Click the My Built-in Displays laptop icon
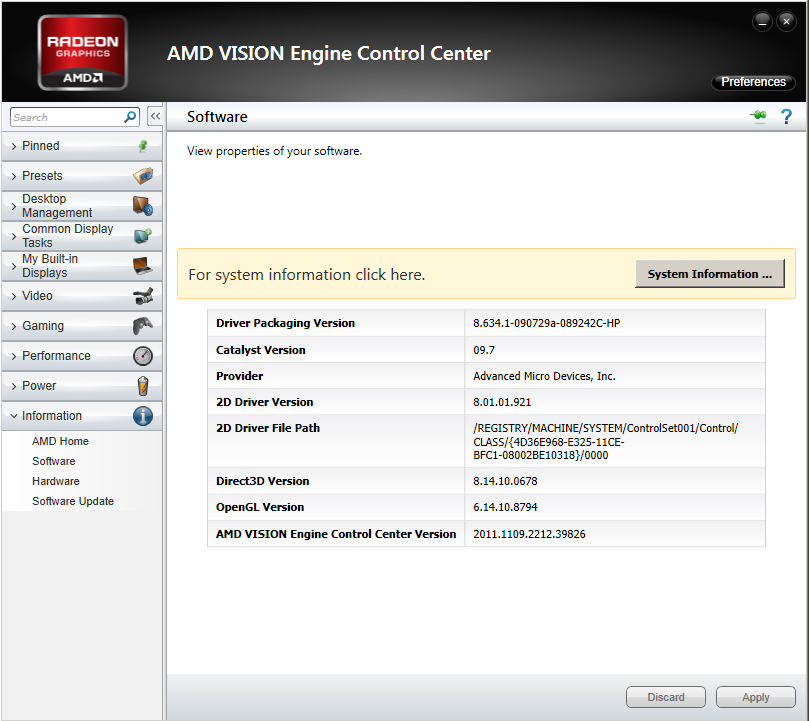Image resolution: width=809 pixels, height=721 pixels. pos(143,265)
